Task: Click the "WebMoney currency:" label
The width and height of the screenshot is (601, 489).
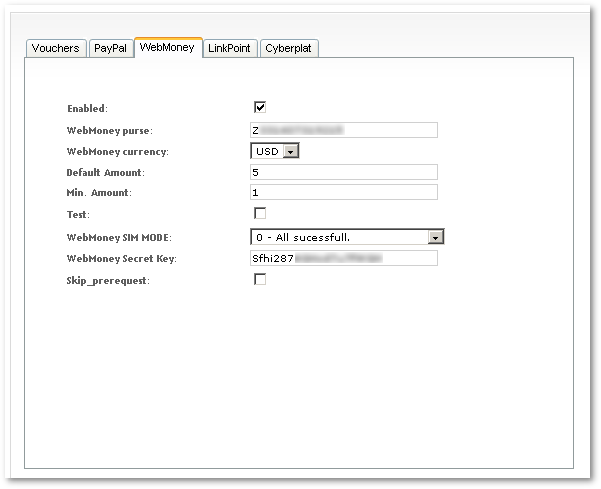Action: [117, 152]
